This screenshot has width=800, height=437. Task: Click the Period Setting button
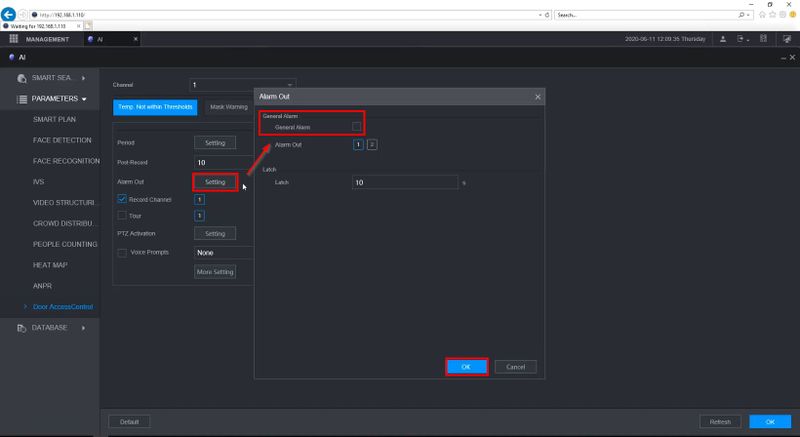click(215, 143)
